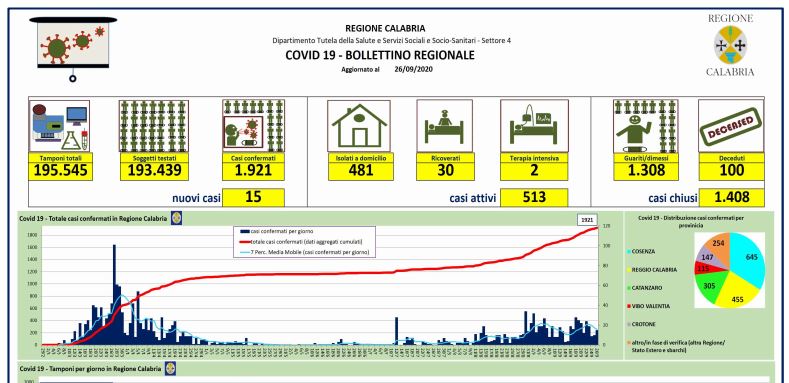Click the nuovi casi value 15

click(x=253, y=197)
